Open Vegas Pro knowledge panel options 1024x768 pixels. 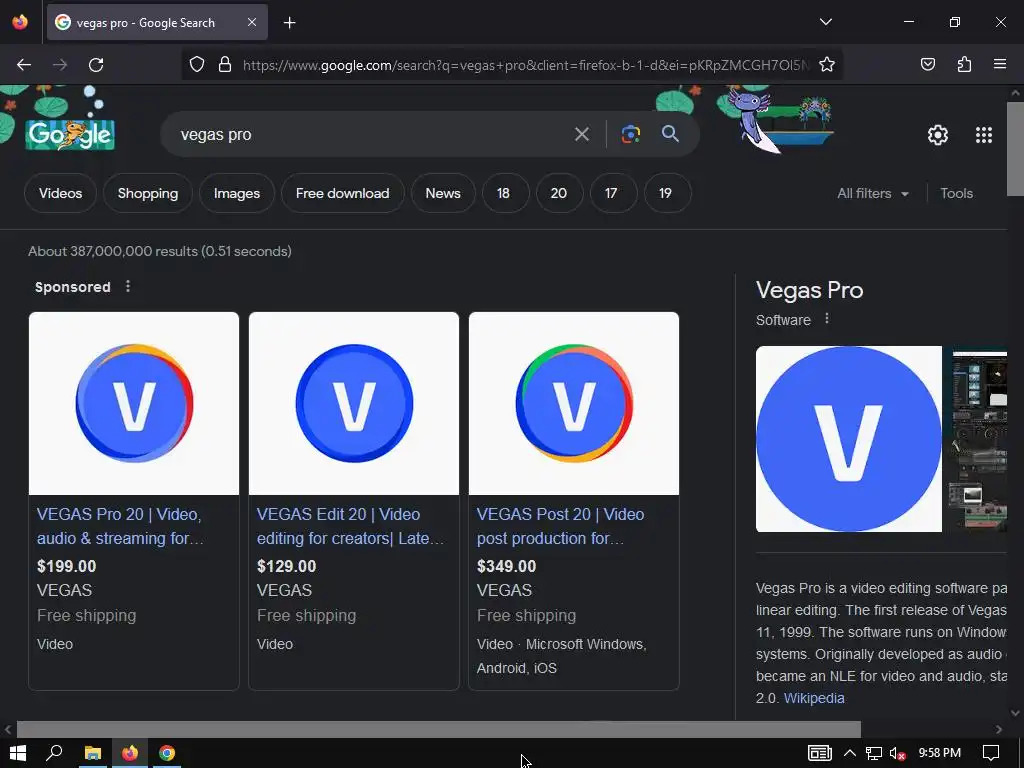tap(827, 319)
